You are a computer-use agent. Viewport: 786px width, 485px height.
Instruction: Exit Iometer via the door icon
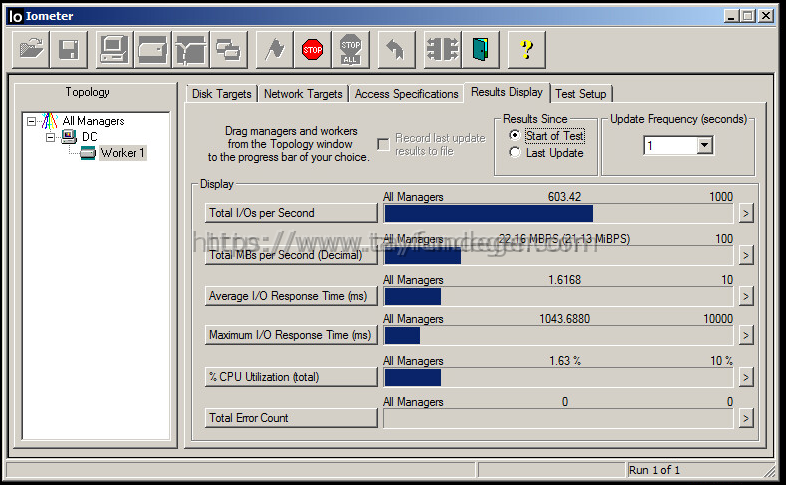point(480,50)
